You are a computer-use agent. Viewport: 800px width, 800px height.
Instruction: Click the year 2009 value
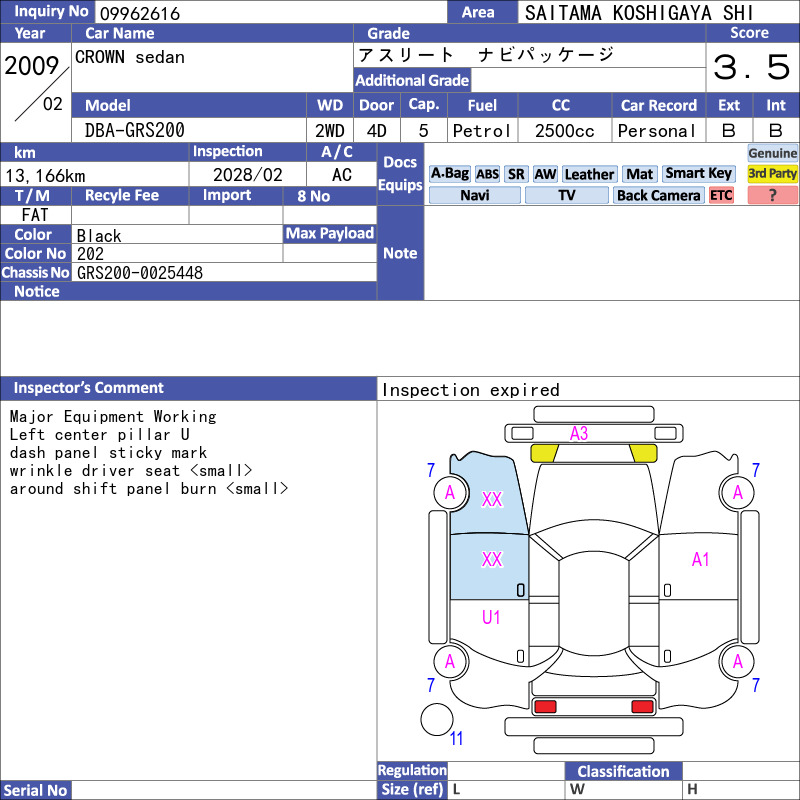32,65
